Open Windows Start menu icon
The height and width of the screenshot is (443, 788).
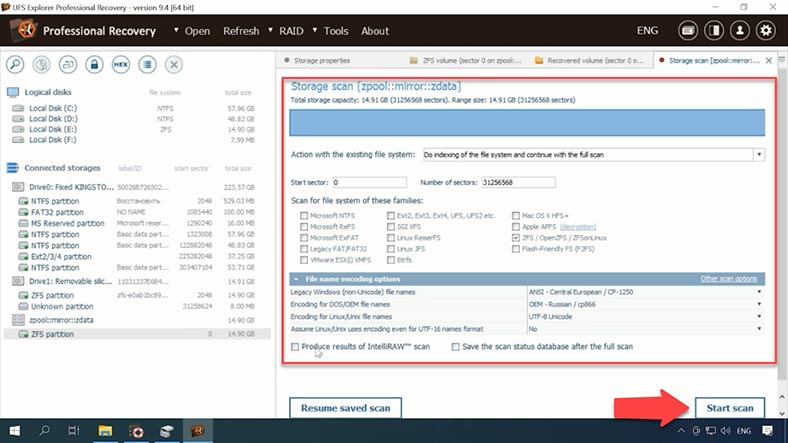click(x=15, y=430)
